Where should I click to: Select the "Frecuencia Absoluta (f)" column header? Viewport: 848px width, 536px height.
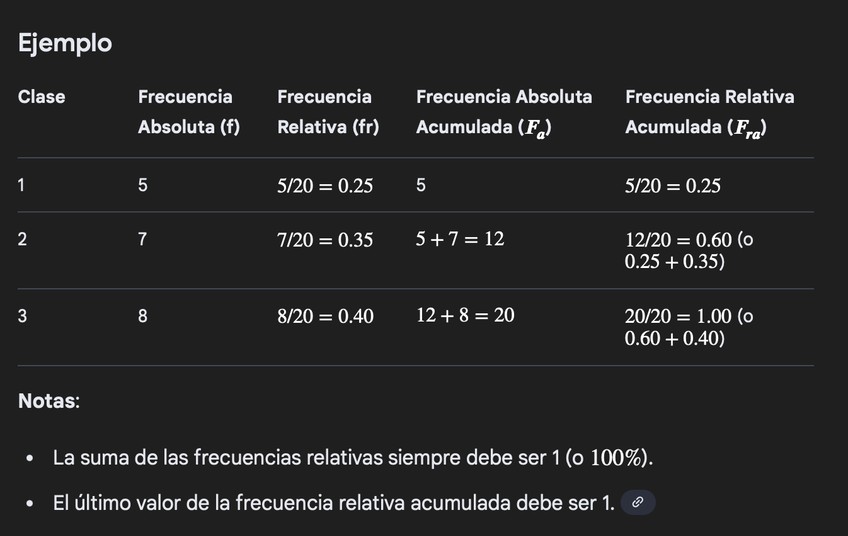[x=188, y=112]
